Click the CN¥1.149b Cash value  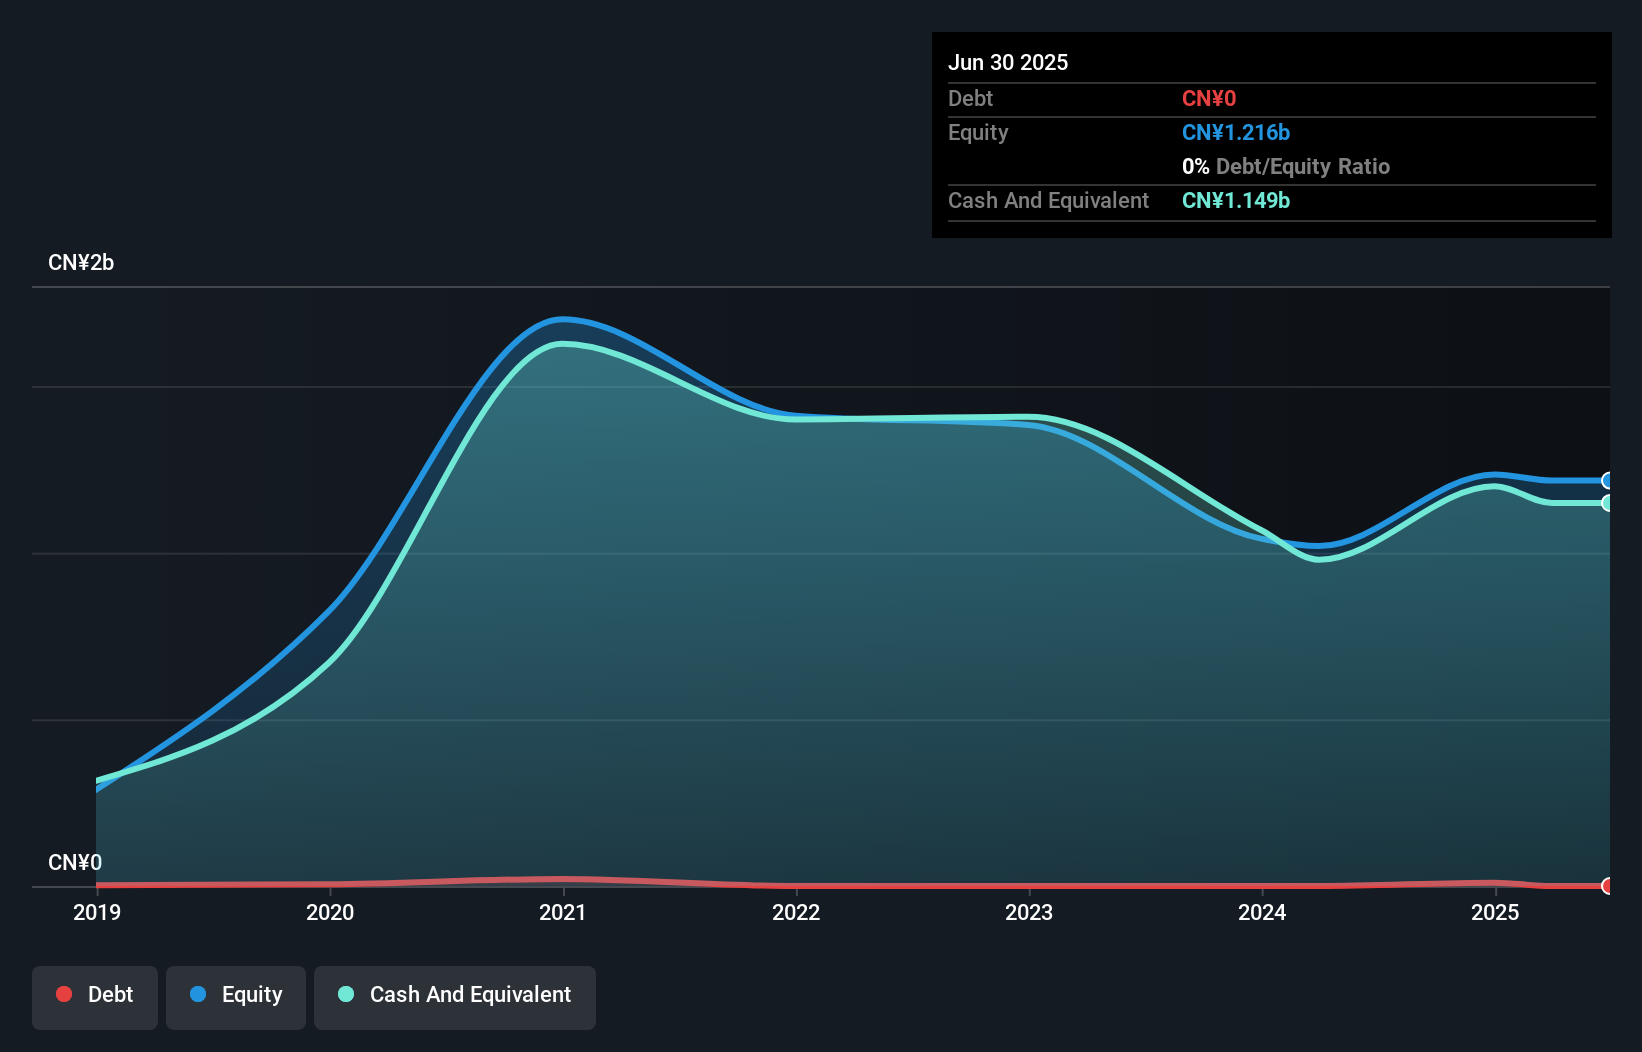(x=1236, y=200)
